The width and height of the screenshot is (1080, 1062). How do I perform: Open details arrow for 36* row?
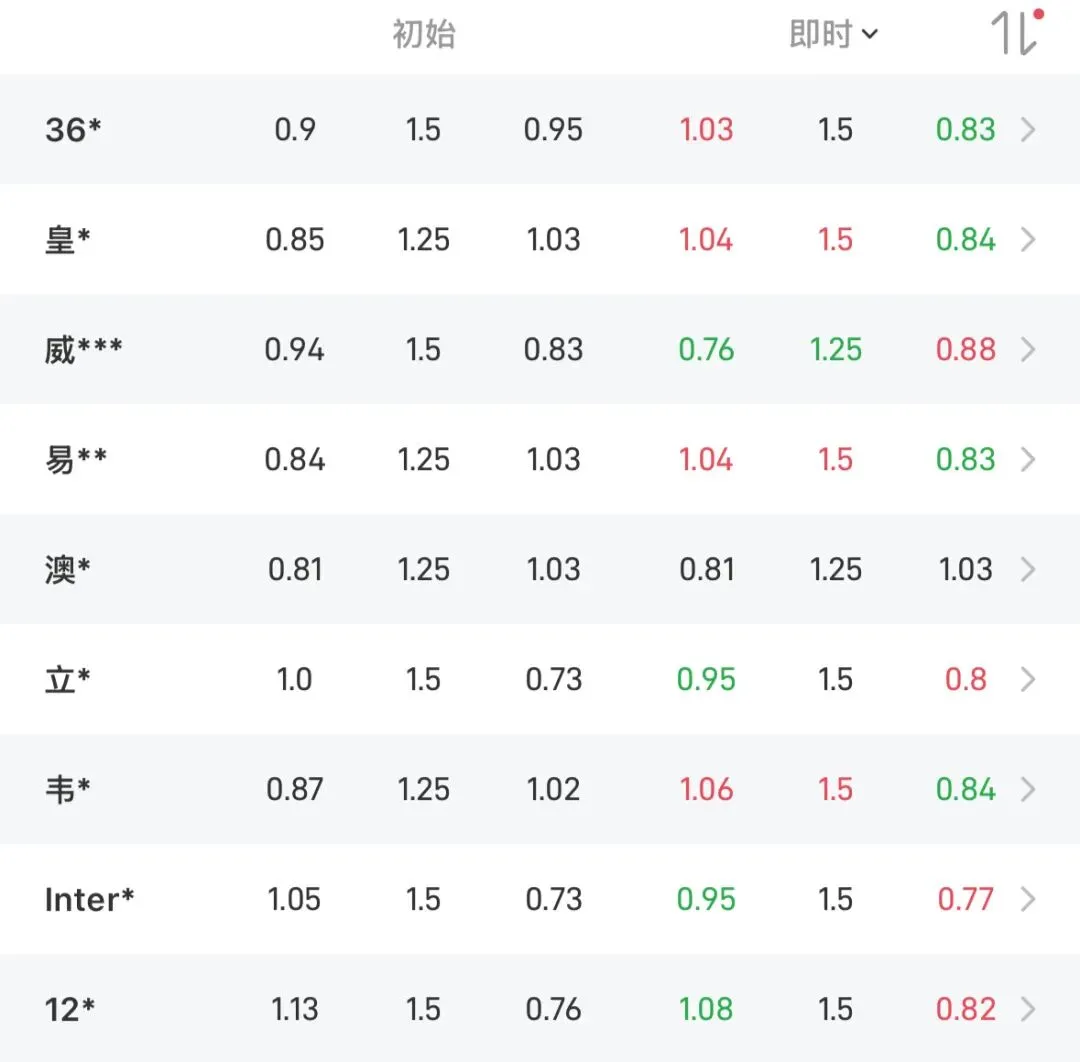pos(1028,129)
